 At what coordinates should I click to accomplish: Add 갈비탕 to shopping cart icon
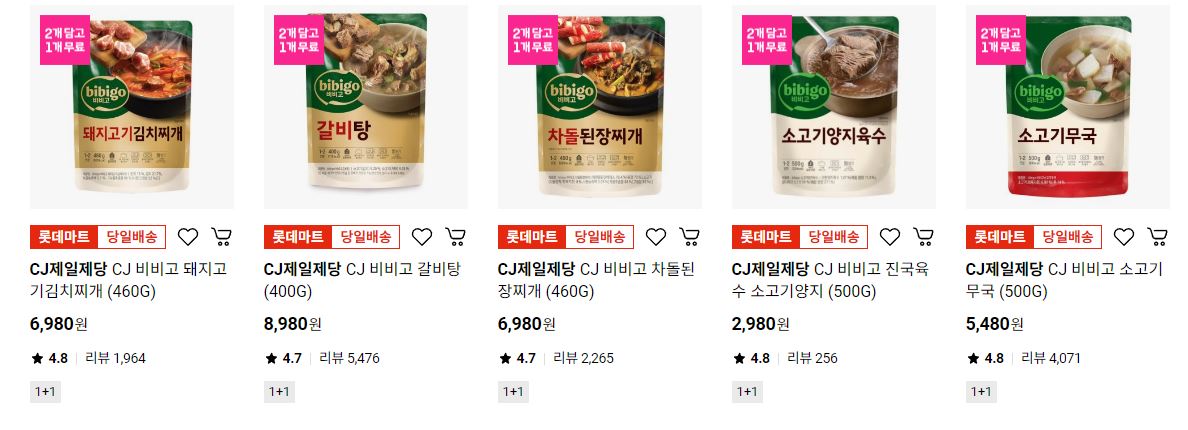pyautogui.click(x=455, y=237)
